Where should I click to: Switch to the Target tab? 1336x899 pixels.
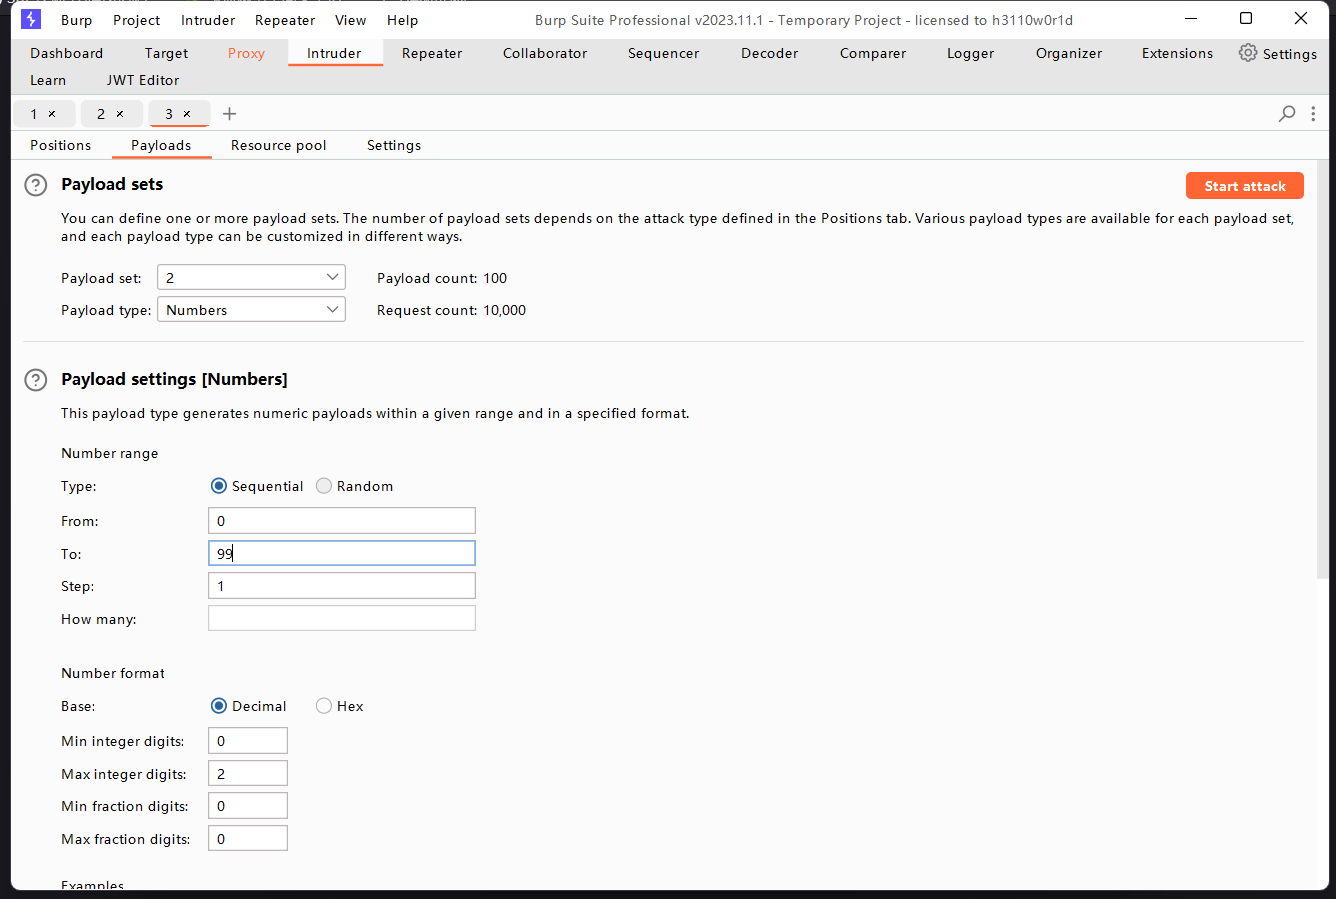tap(166, 53)
